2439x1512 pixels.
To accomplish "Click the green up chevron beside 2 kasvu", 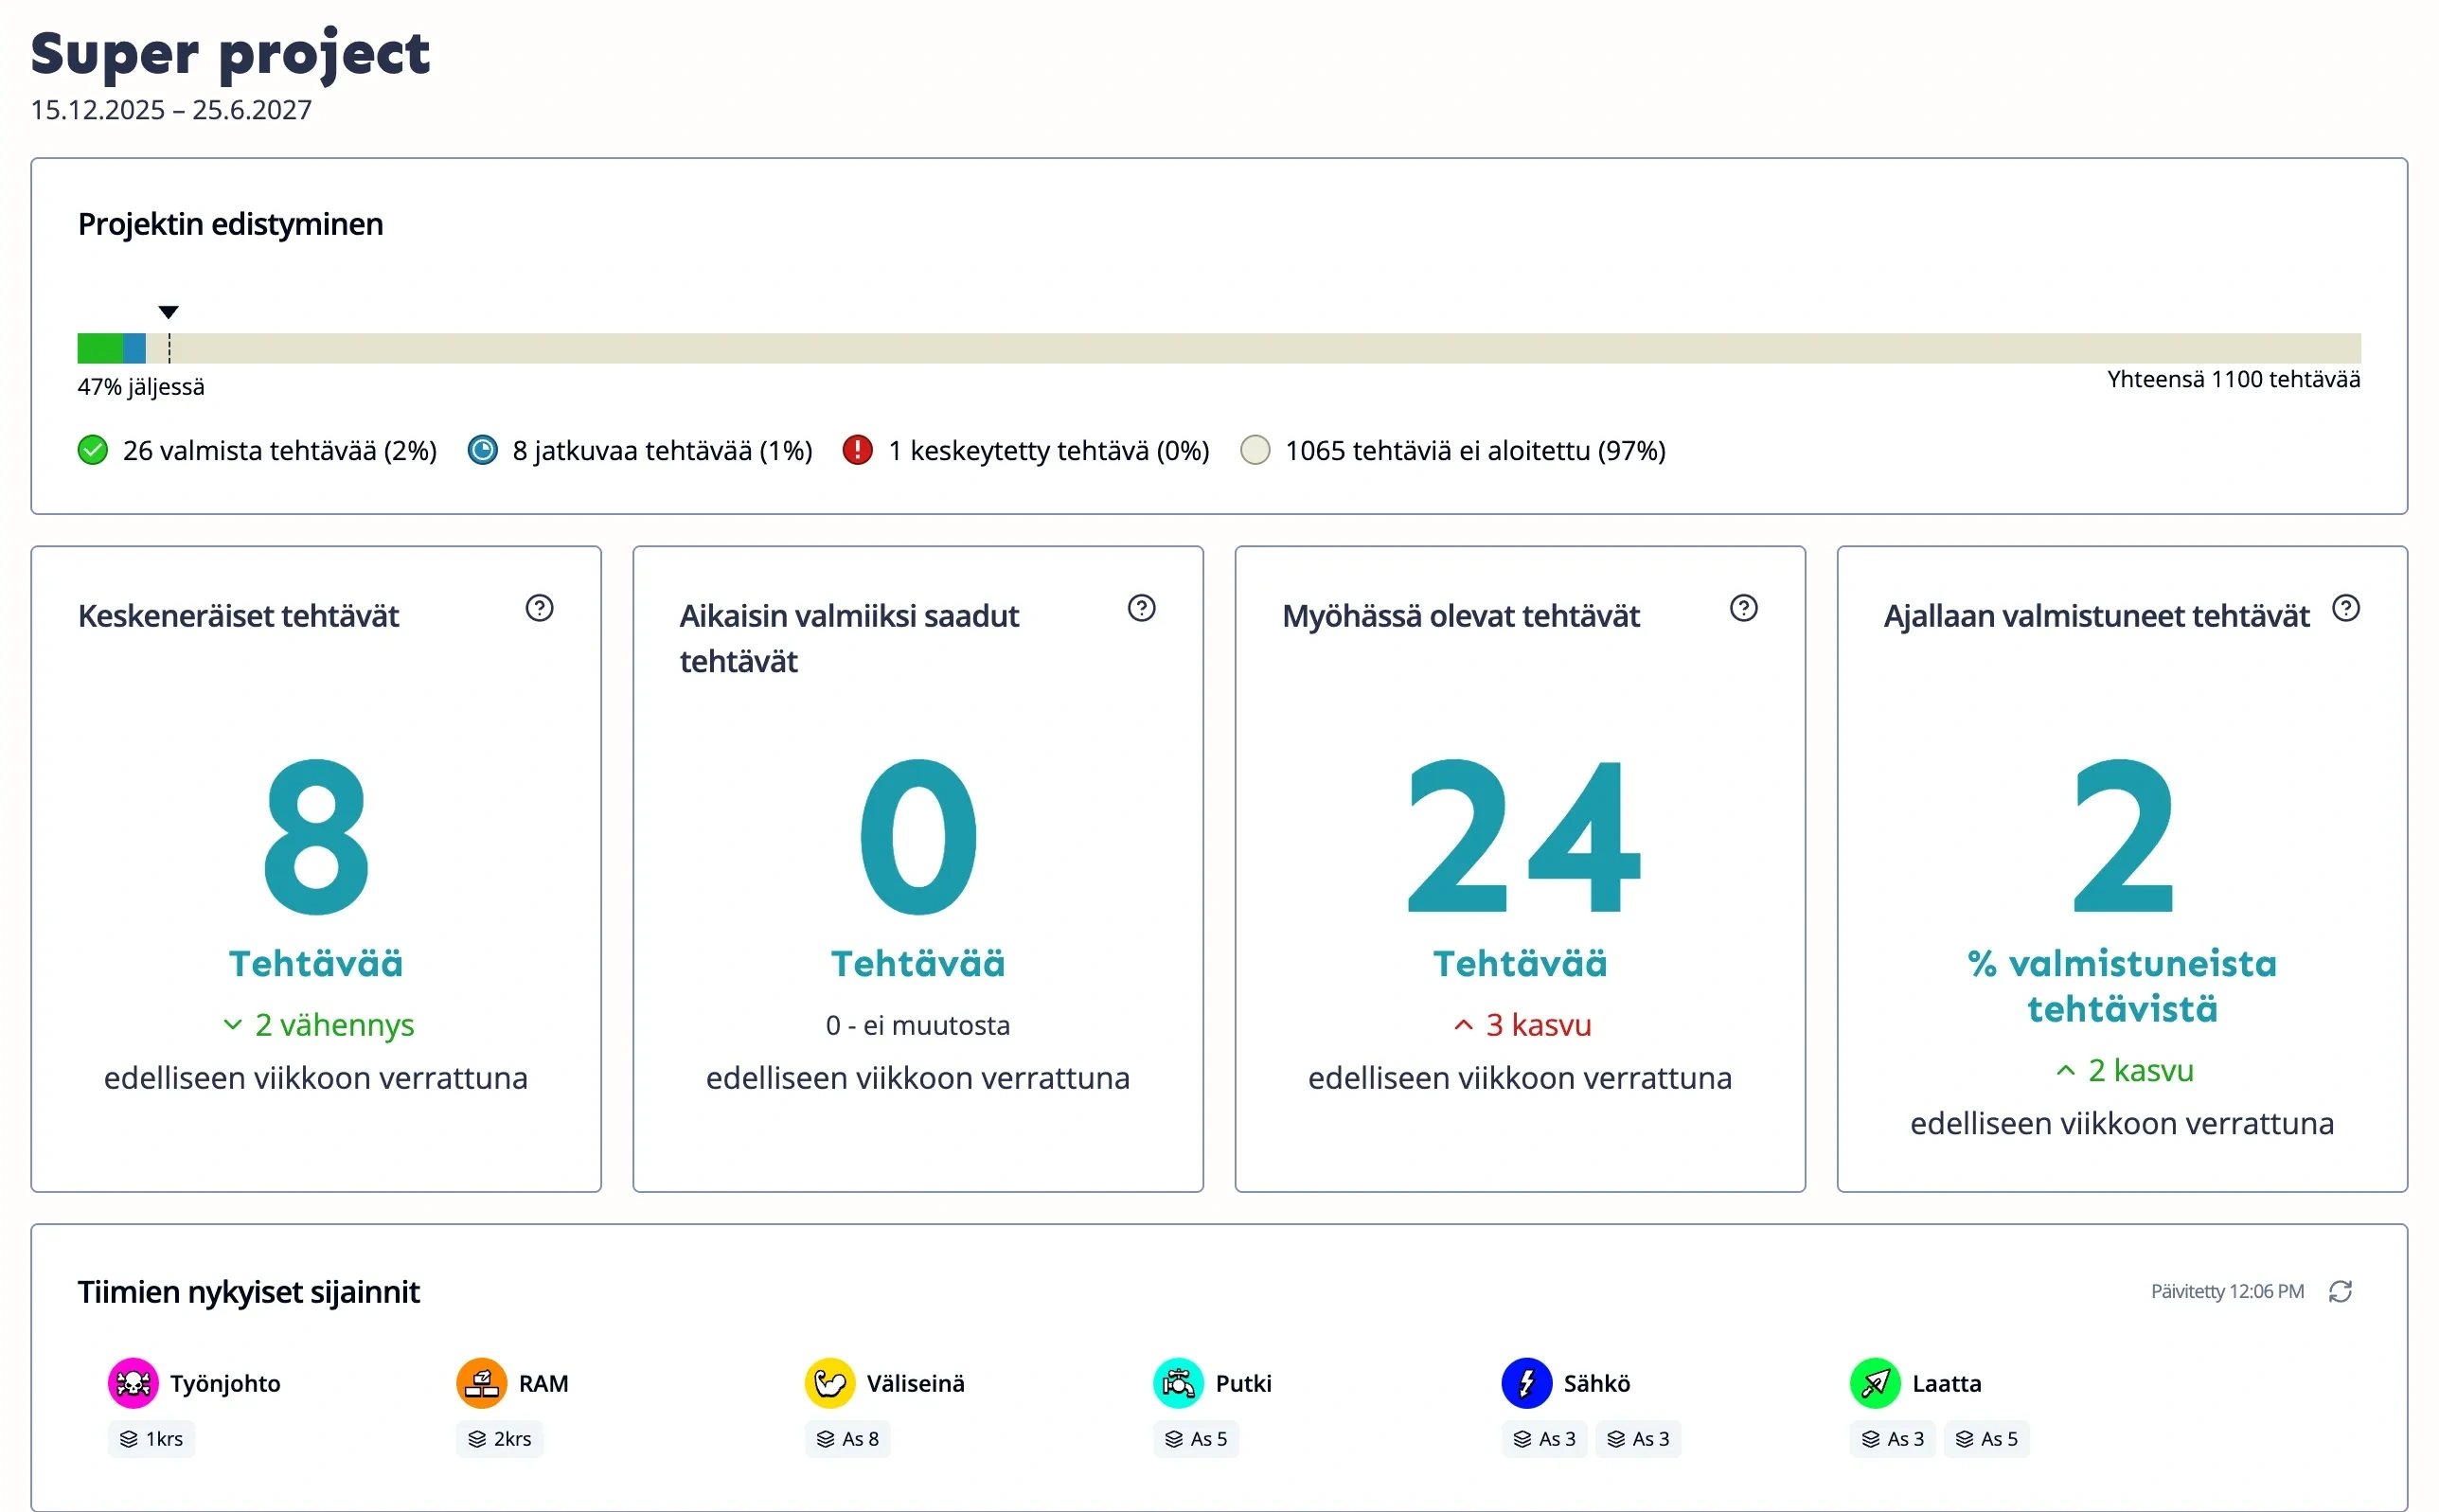I will pyautogui.click(x=2065, y=1070).
